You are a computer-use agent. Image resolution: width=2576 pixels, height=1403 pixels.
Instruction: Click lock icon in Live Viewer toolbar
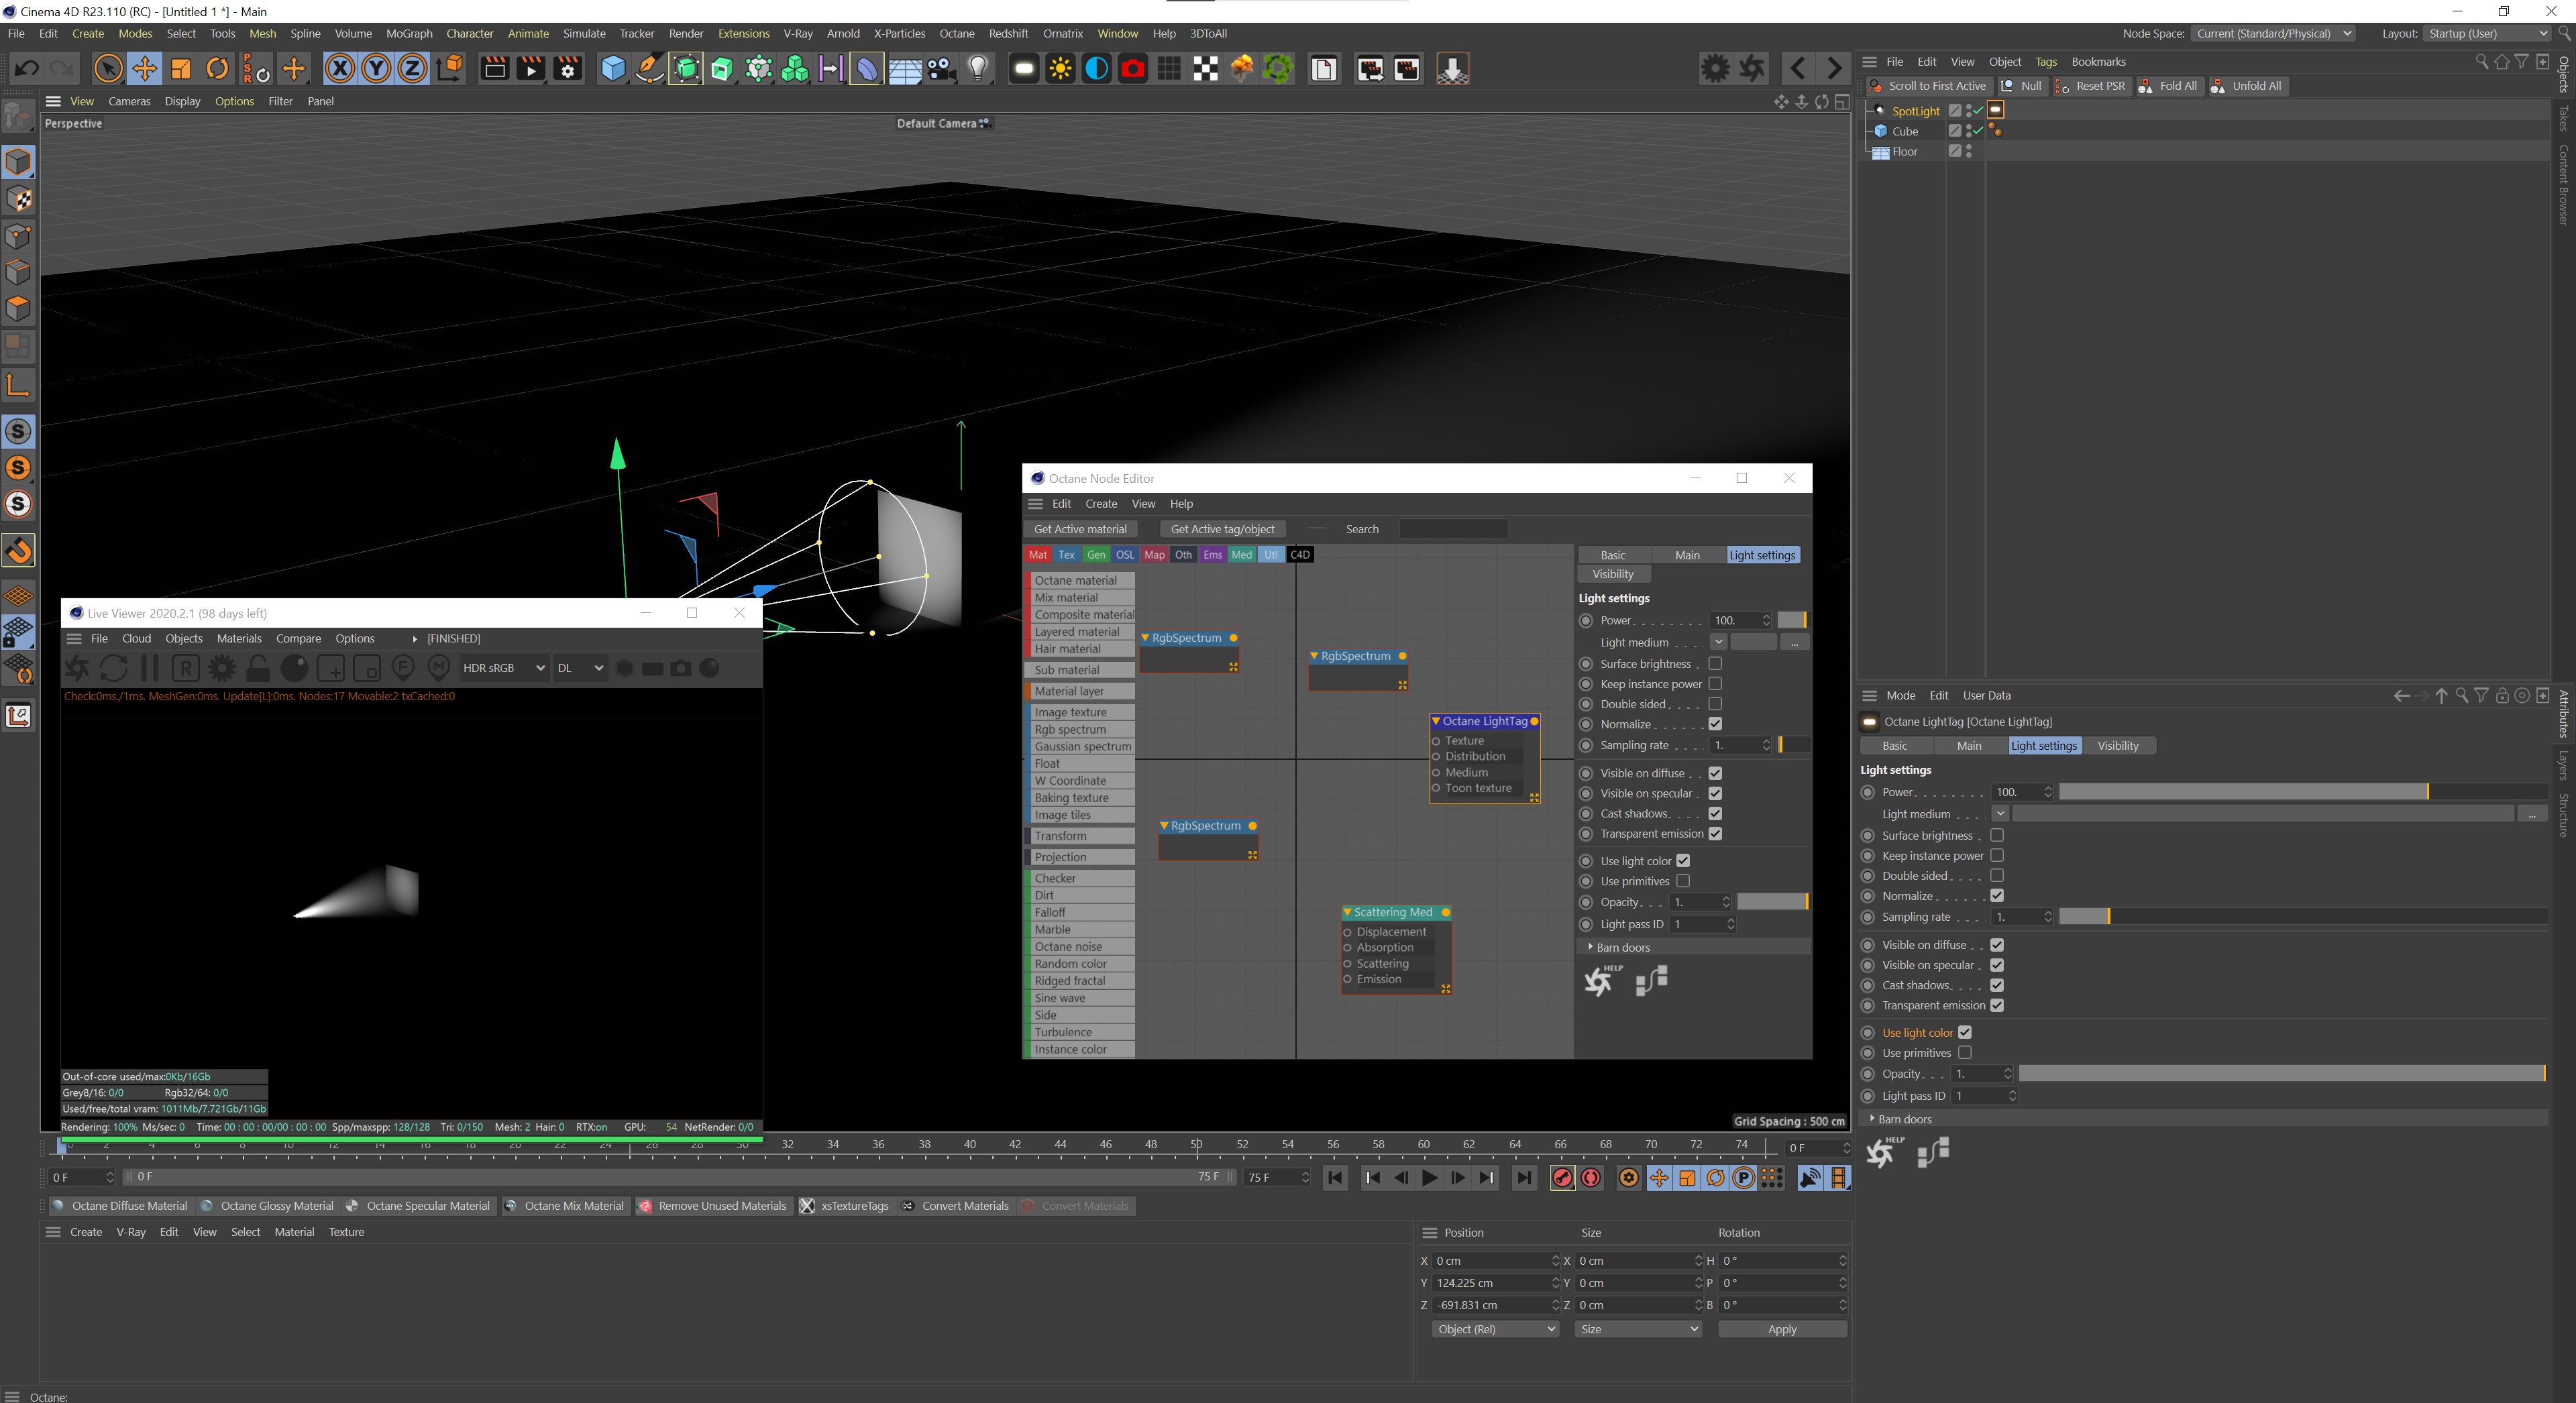click(258, 668)
